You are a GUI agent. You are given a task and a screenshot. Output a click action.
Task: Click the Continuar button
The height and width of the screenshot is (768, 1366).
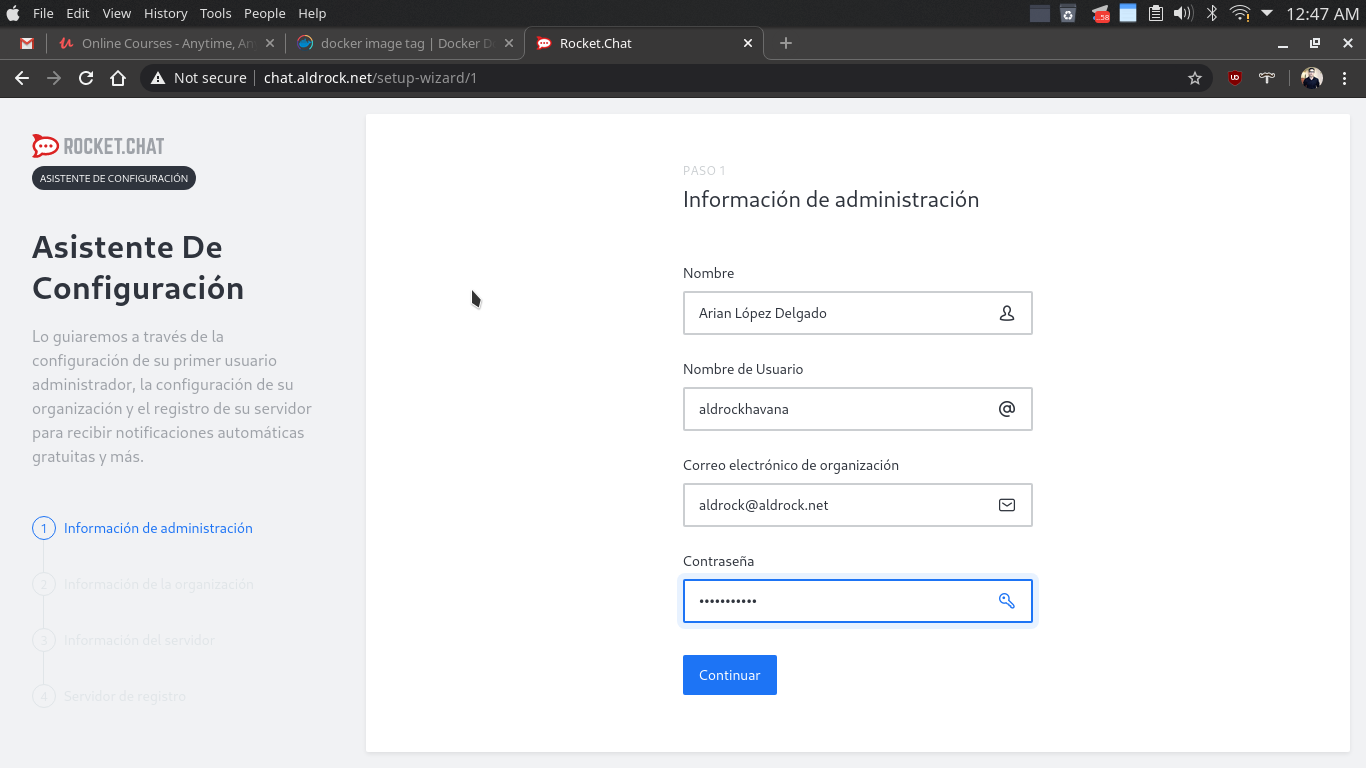(730, 675)
